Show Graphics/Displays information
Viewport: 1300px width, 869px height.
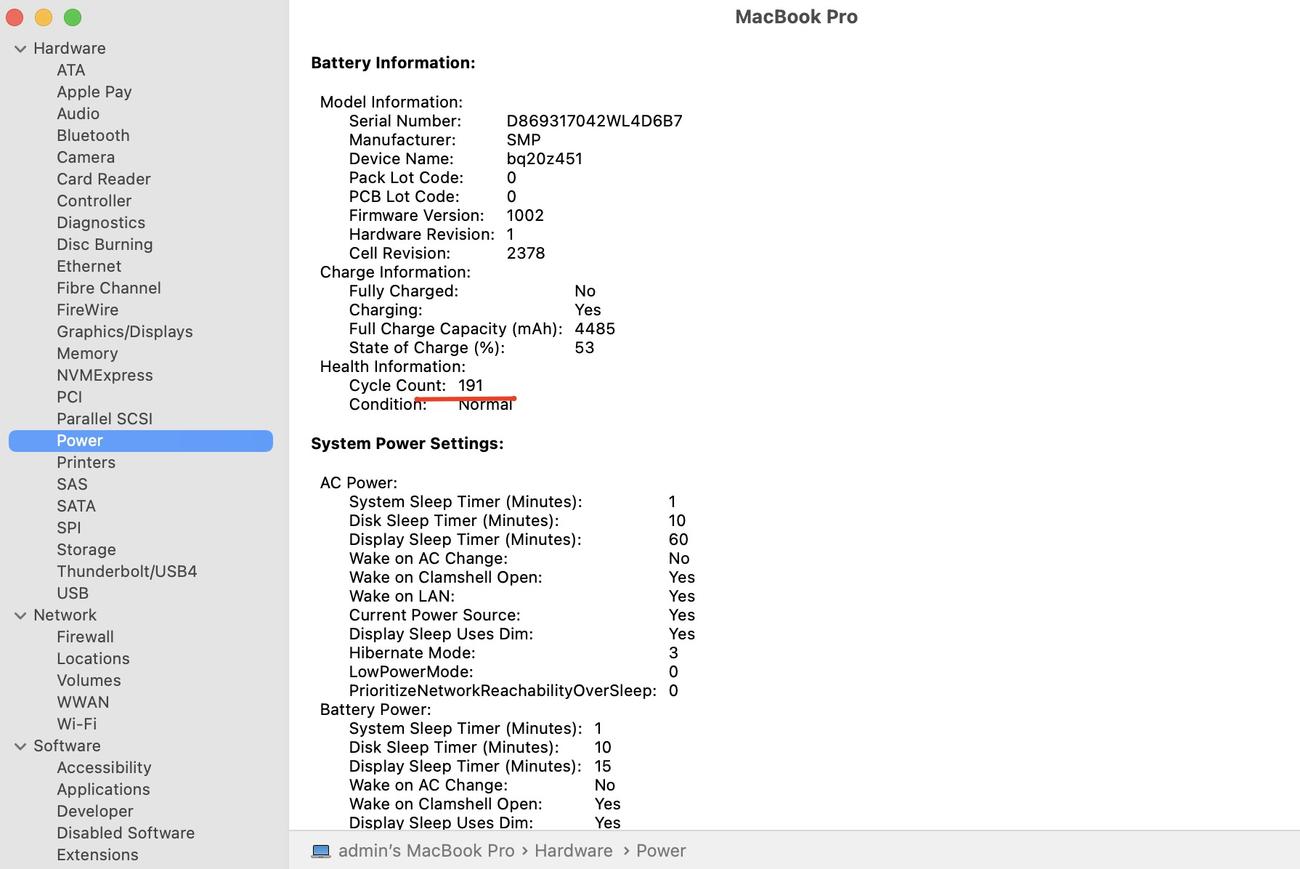coord(125,332)
